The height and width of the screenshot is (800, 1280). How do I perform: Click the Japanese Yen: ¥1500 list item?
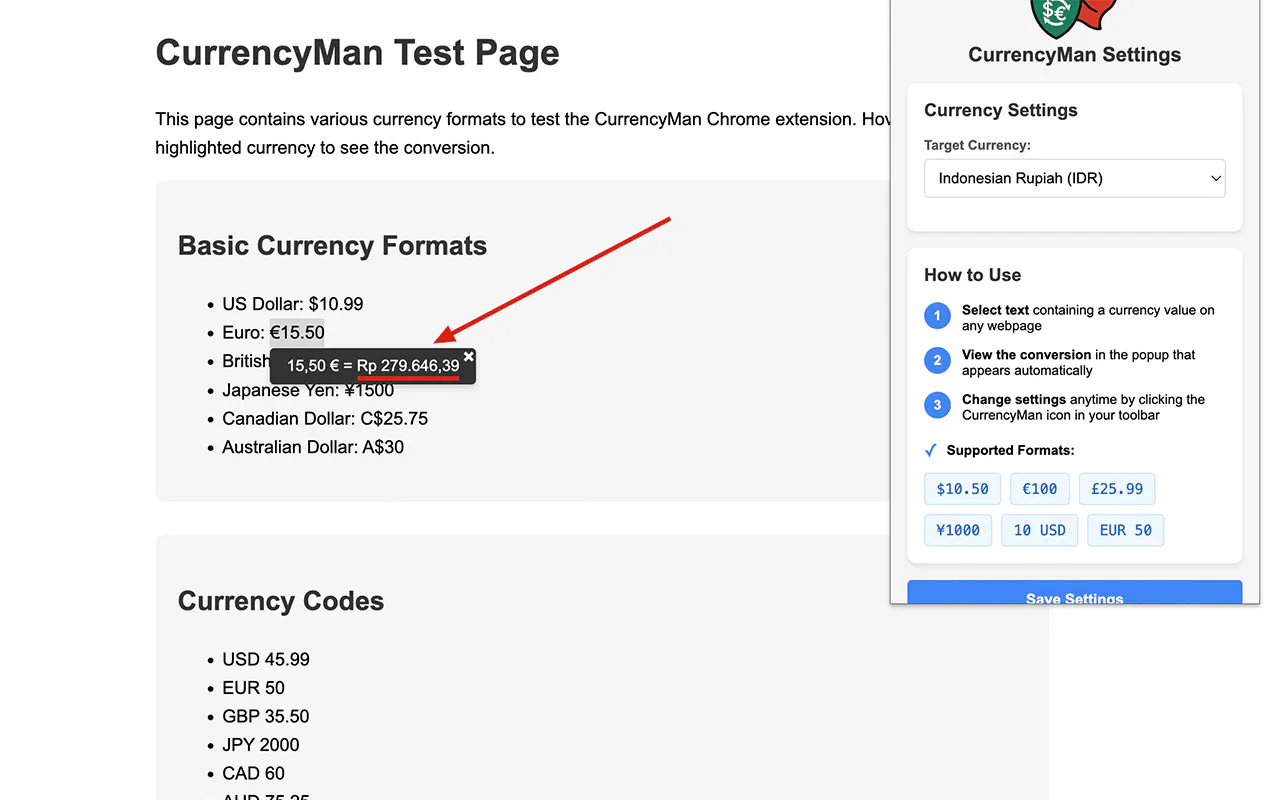click(308, 390)
